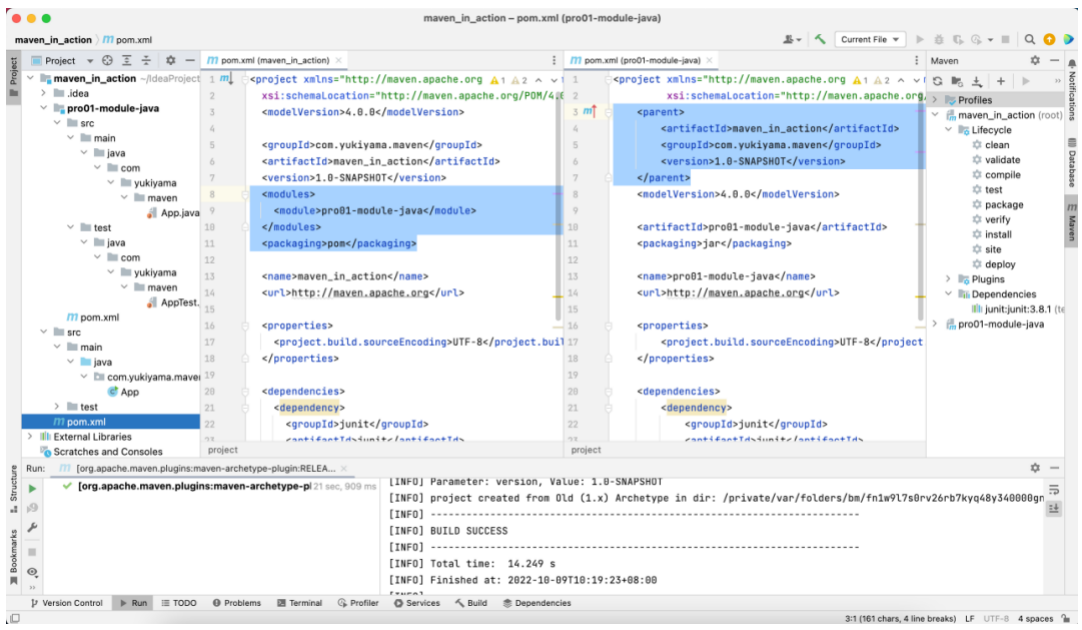Click the LF line separator status entry
The height and width of the screenshot is (630, 1082).
tap(969, 618)
